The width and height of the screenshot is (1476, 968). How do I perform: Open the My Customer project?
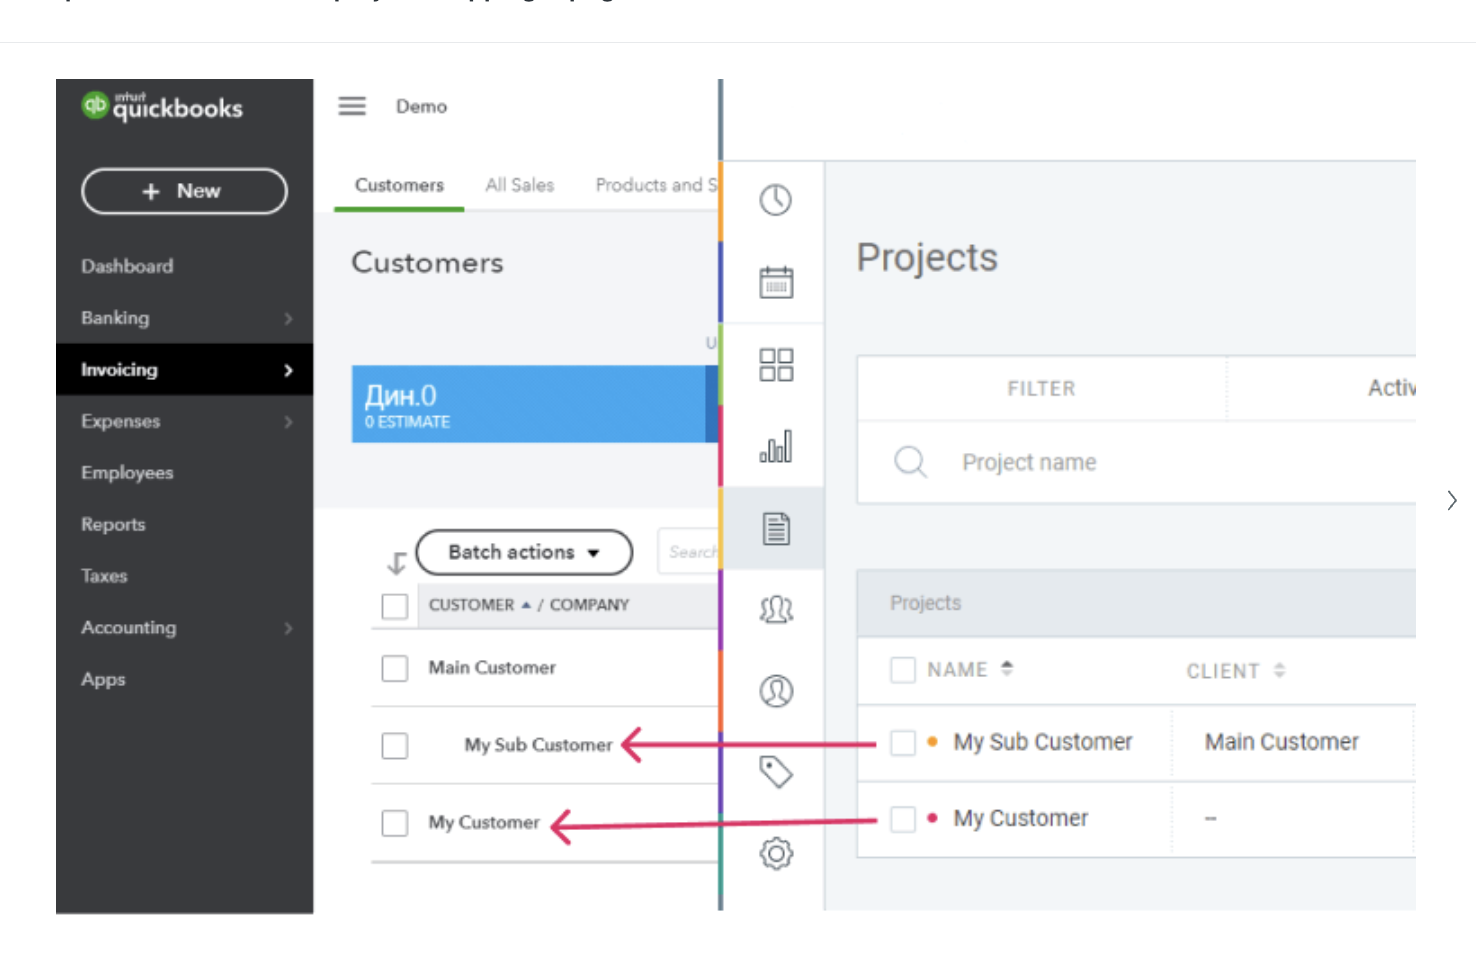pos(1020,818)
